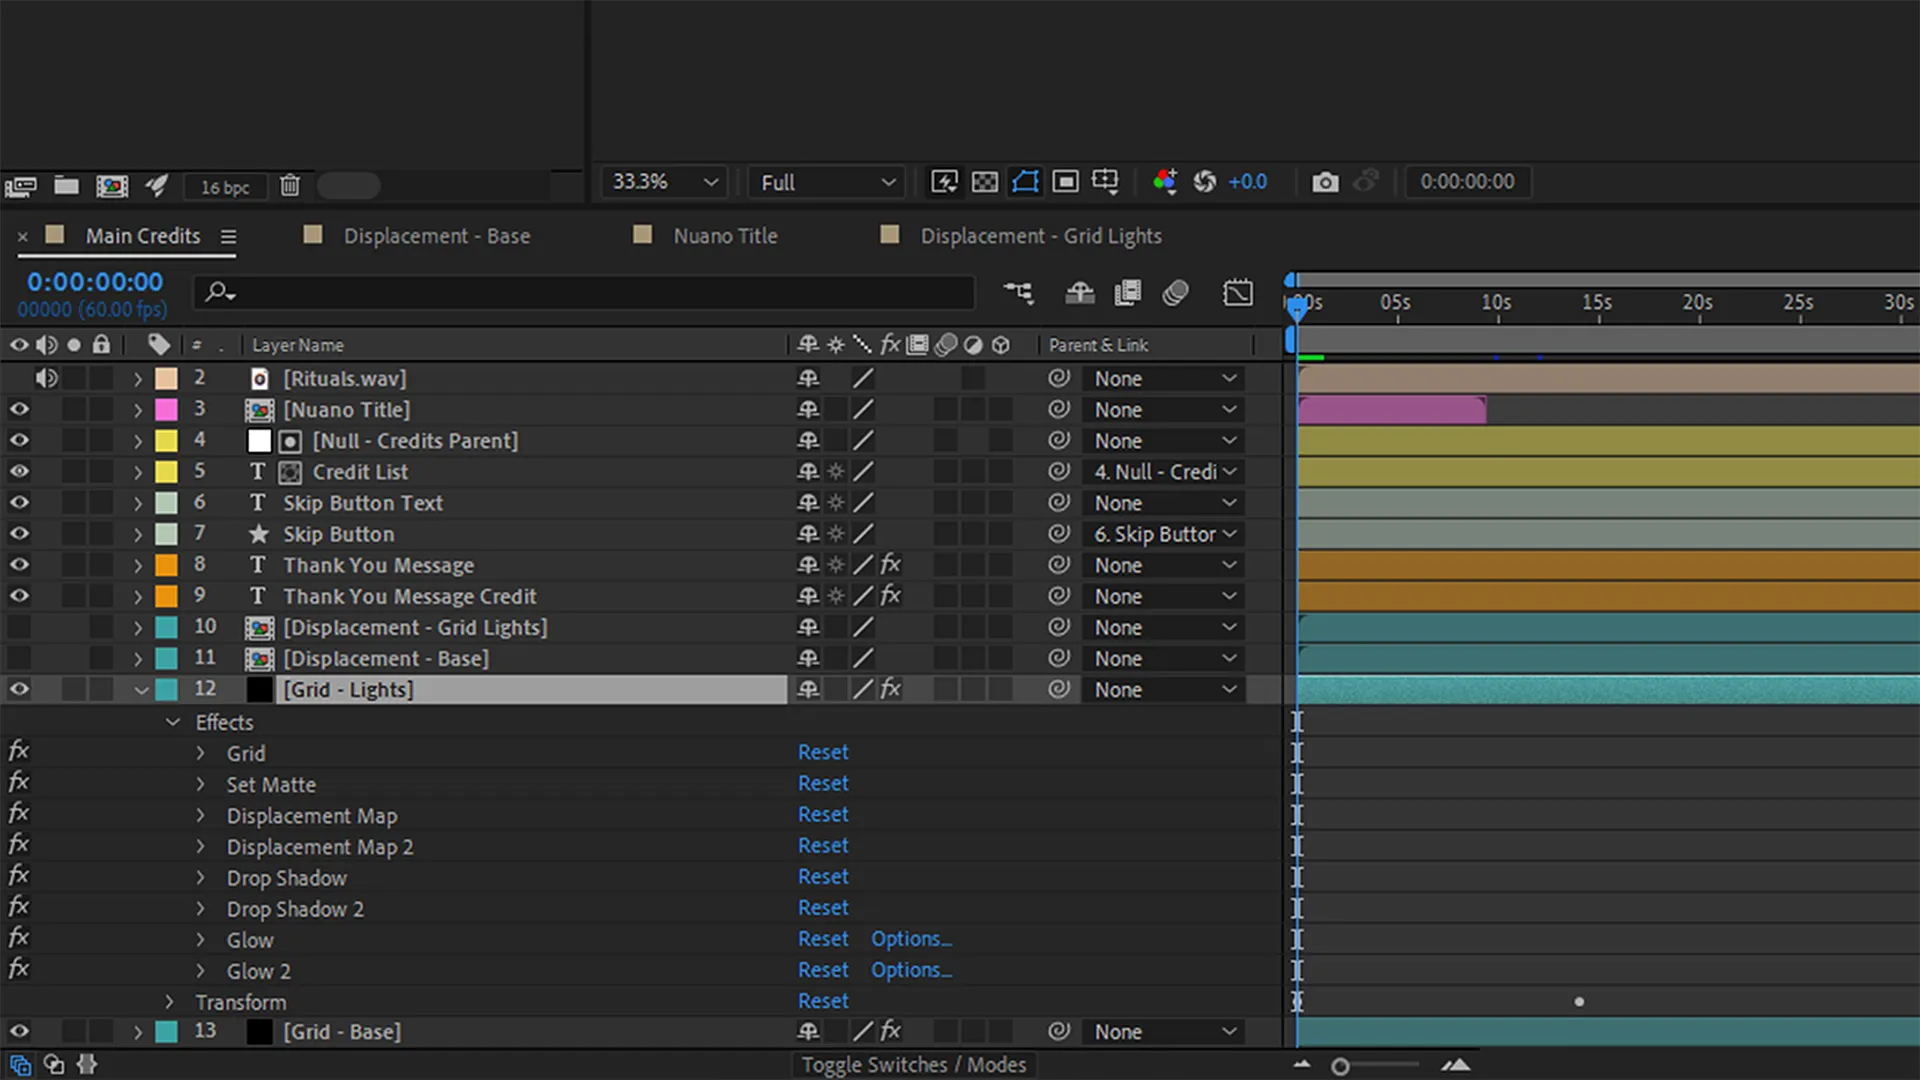Screen dimensions: 1920x1080
Task: Expand the Null - Credits Parent layer
Action: (x=138, y=441)
